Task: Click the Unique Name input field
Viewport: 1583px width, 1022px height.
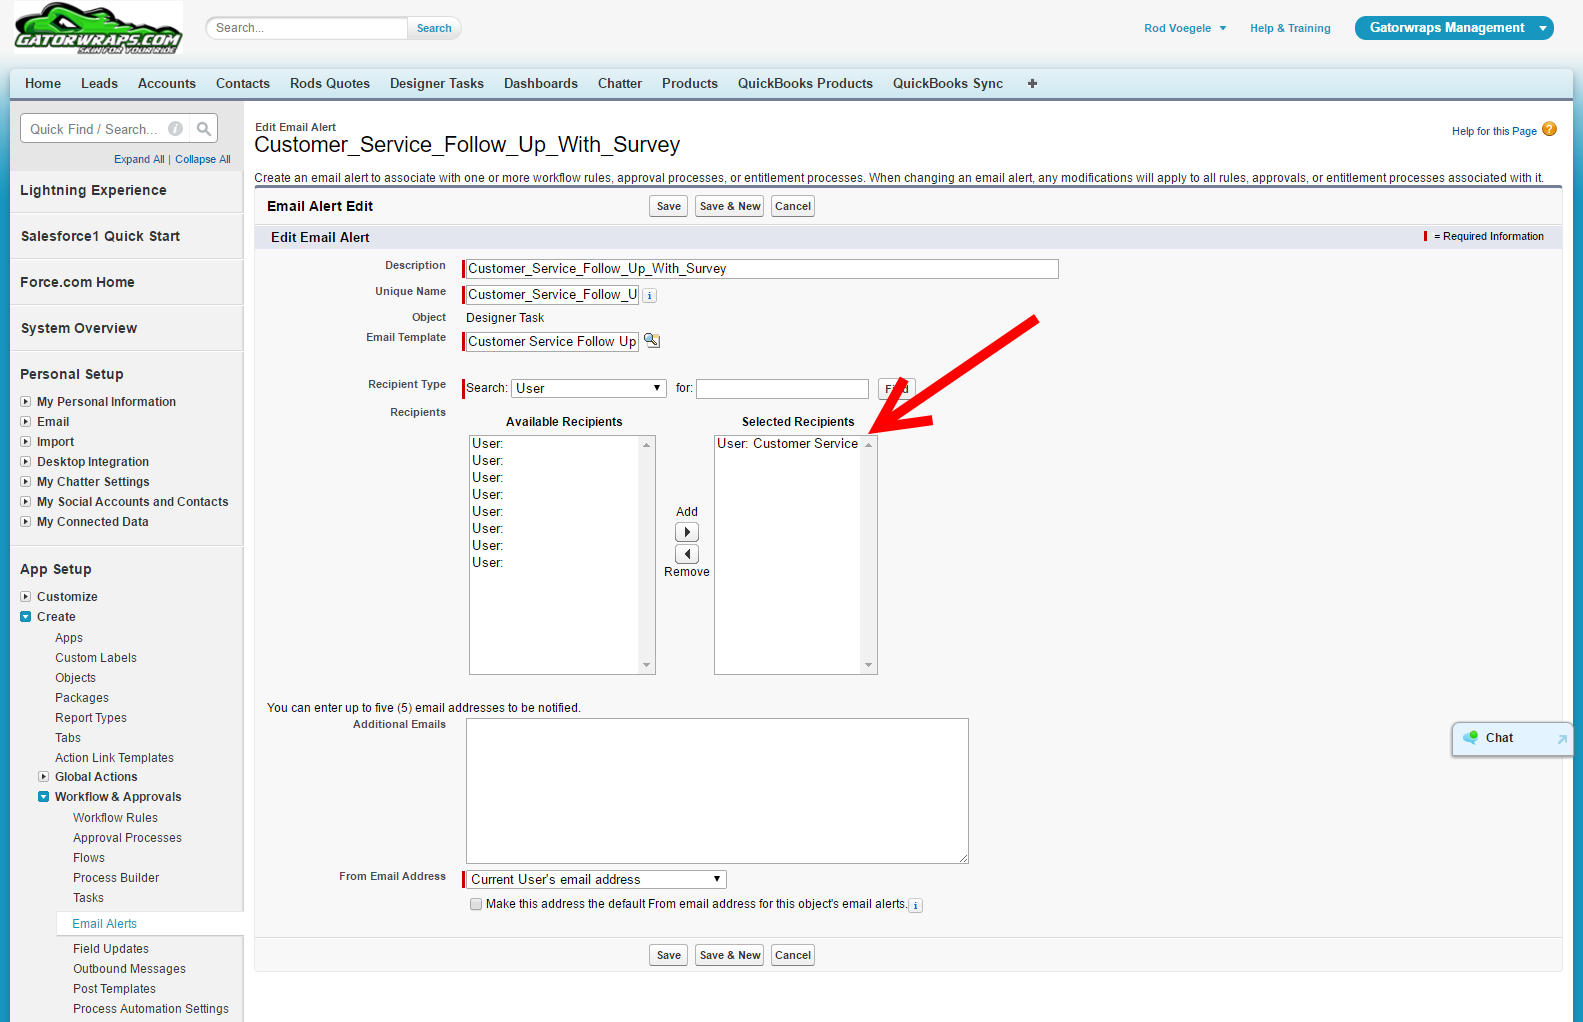Action: pos(552,295)
